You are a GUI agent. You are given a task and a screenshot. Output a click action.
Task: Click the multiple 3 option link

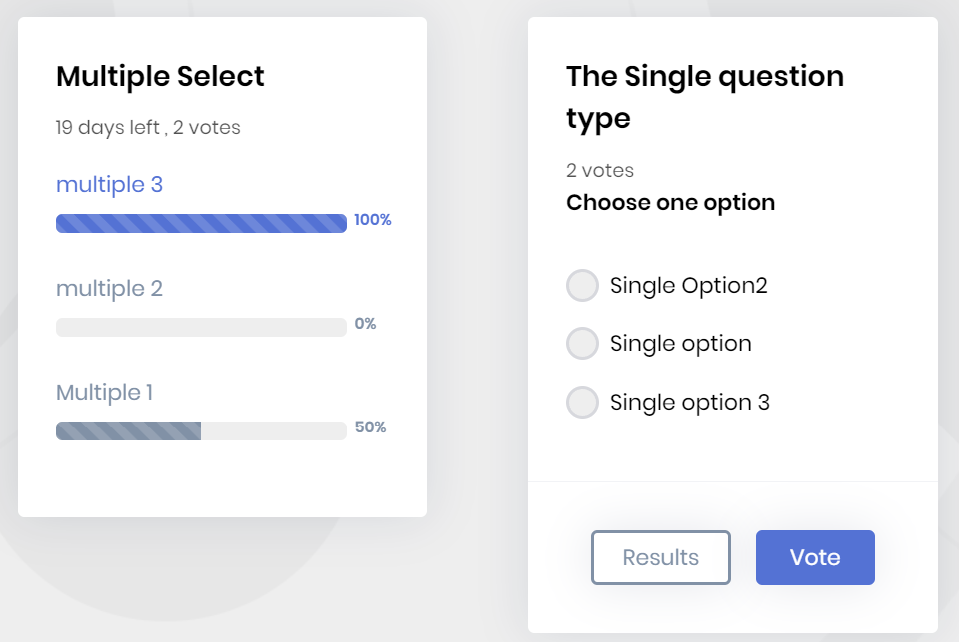click(109, 185)
